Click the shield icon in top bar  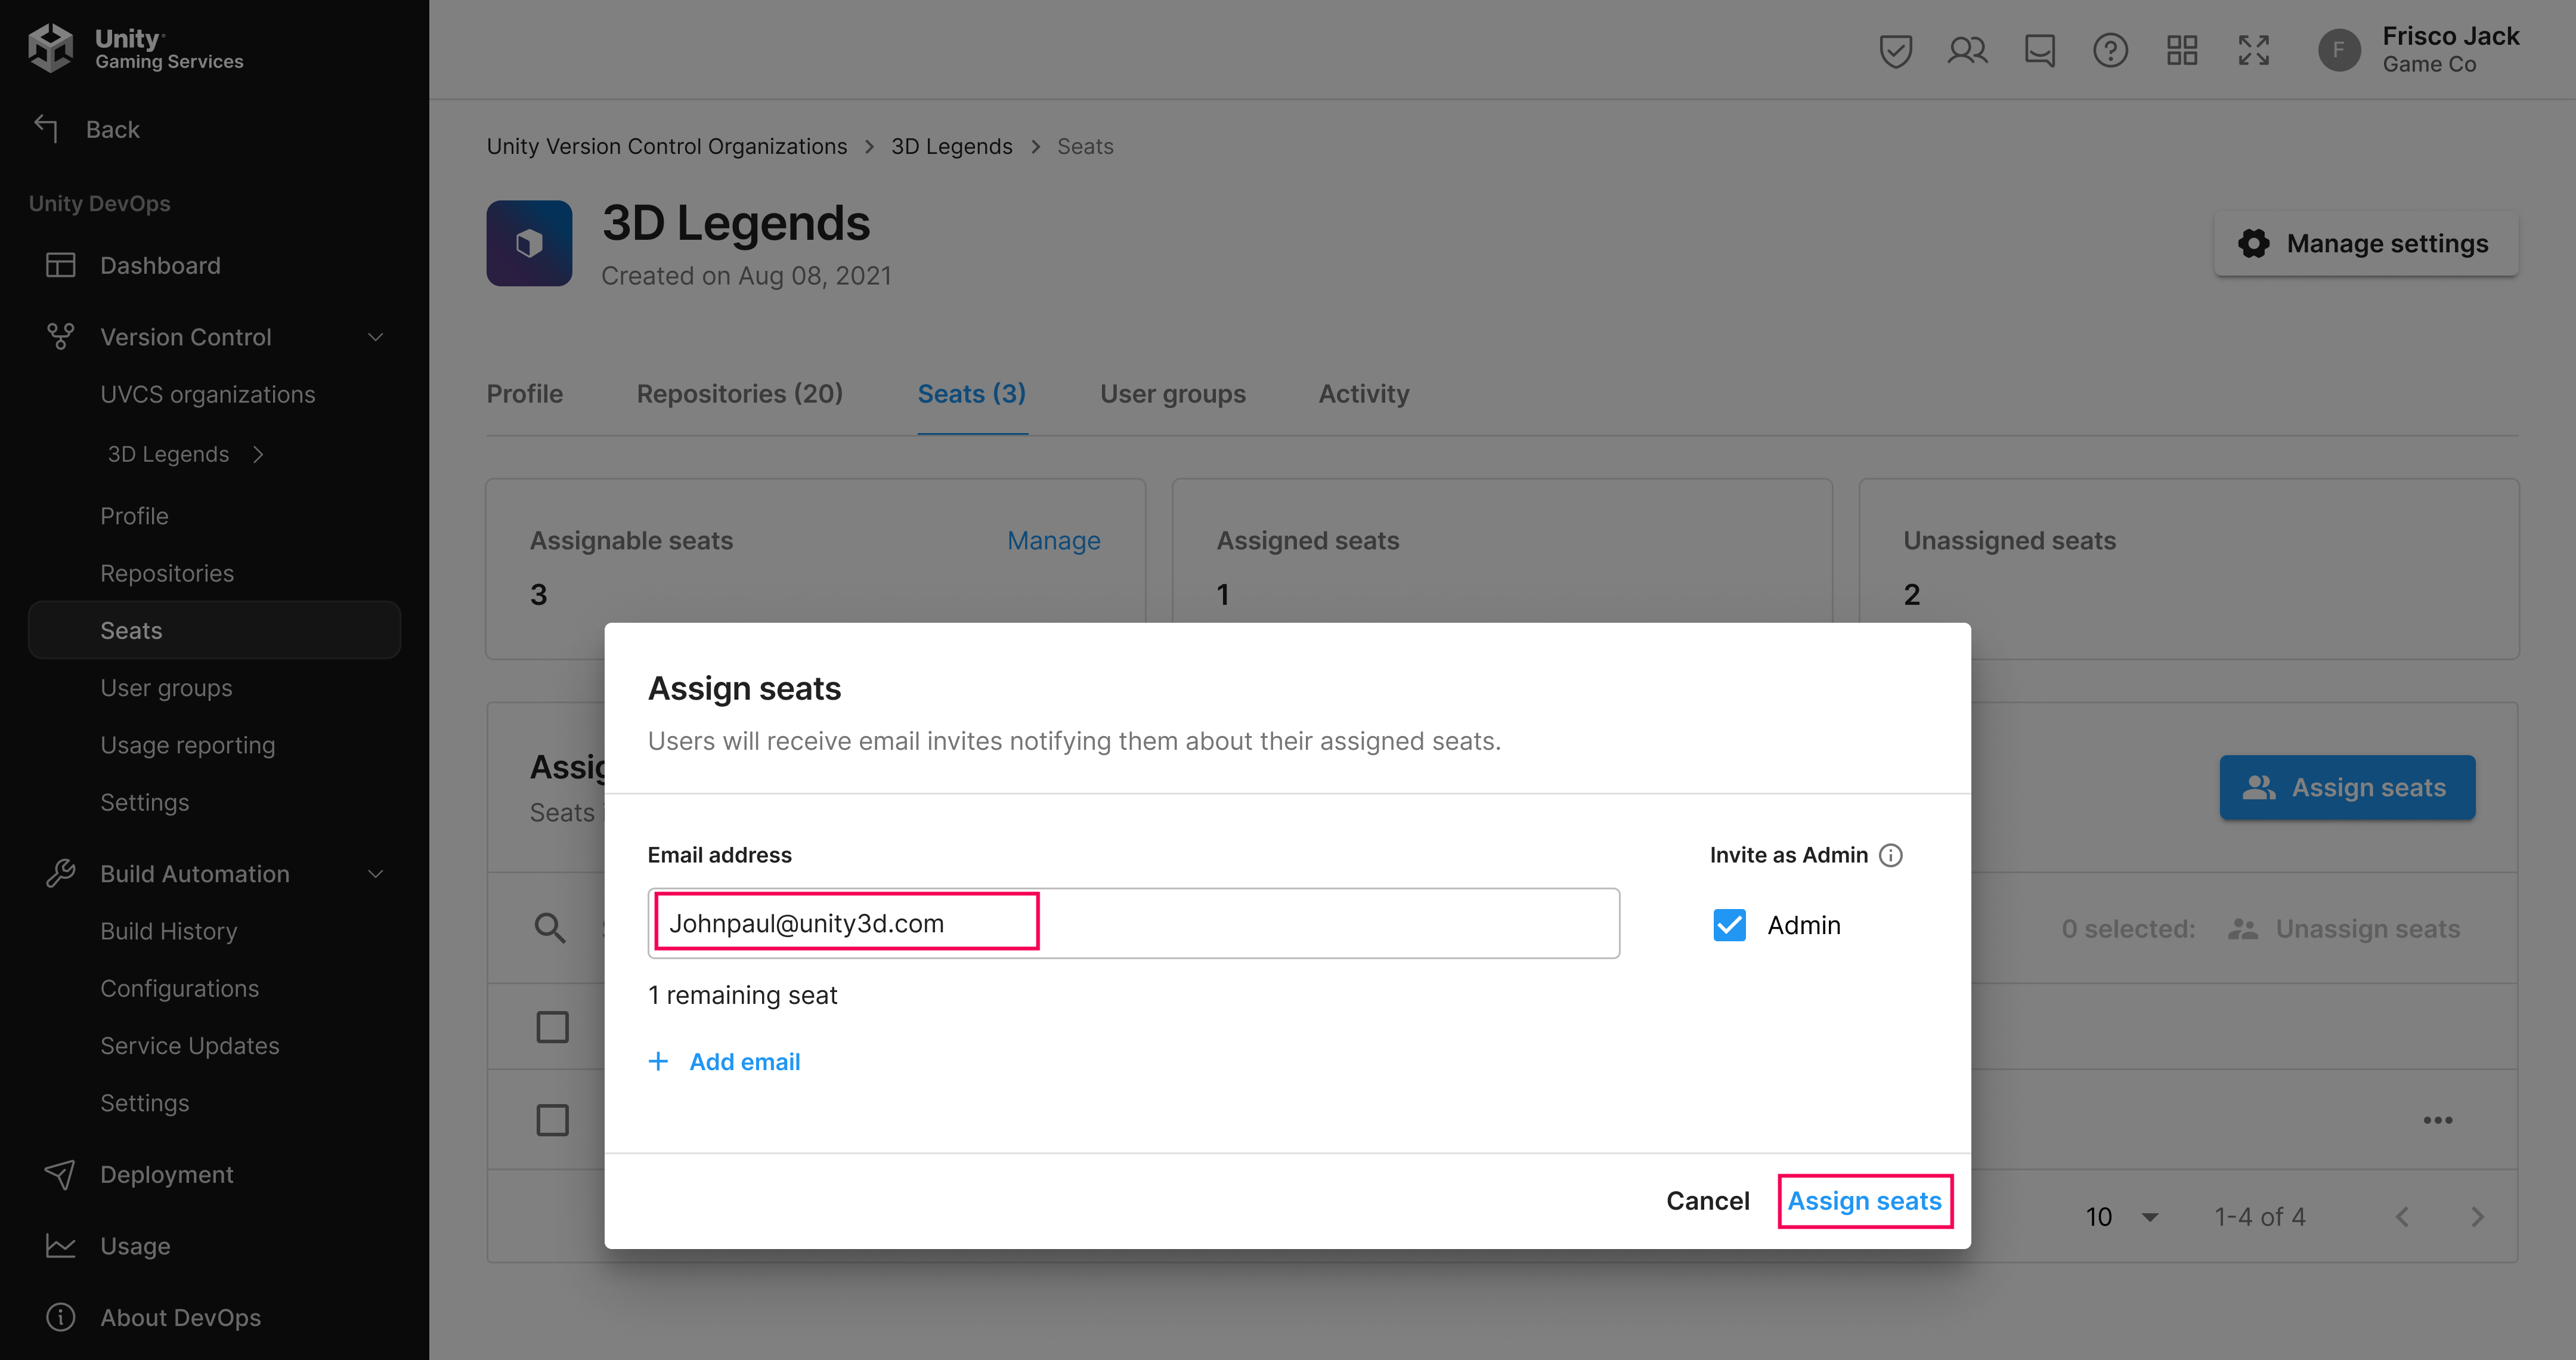pyautogui.click(x=1895, y=50)
